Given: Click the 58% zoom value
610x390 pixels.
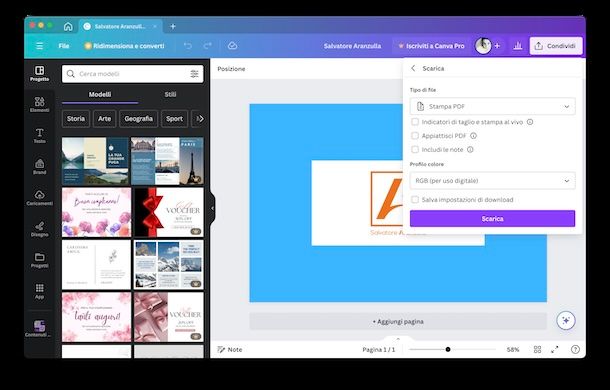Looking at the screenshot, I should click(x=513, y=350).
